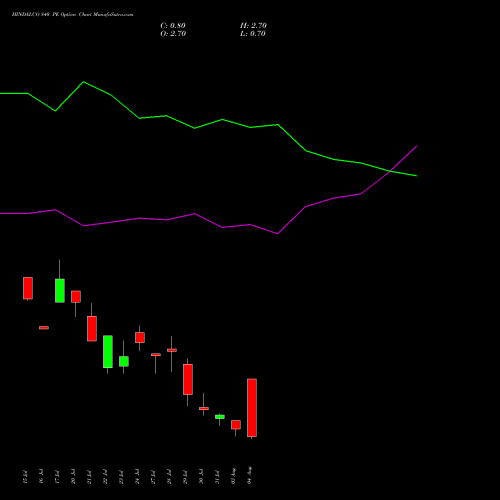
Task: Click where green and purple lines cross
Action: [391, 171]
